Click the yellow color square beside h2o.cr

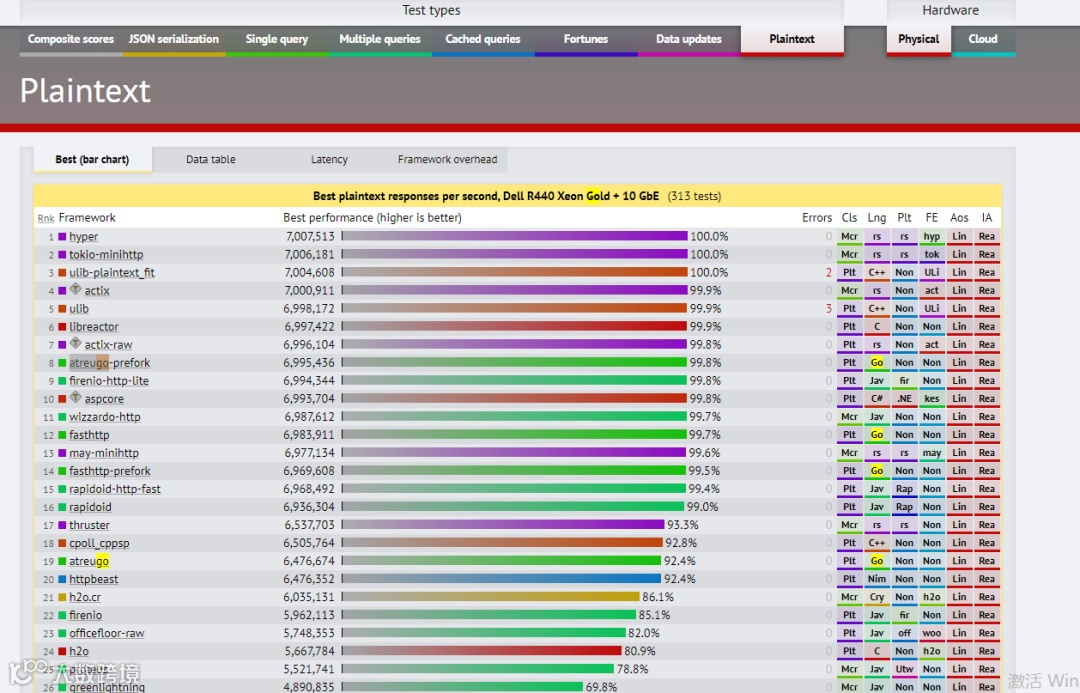click(x=62, y=597)
